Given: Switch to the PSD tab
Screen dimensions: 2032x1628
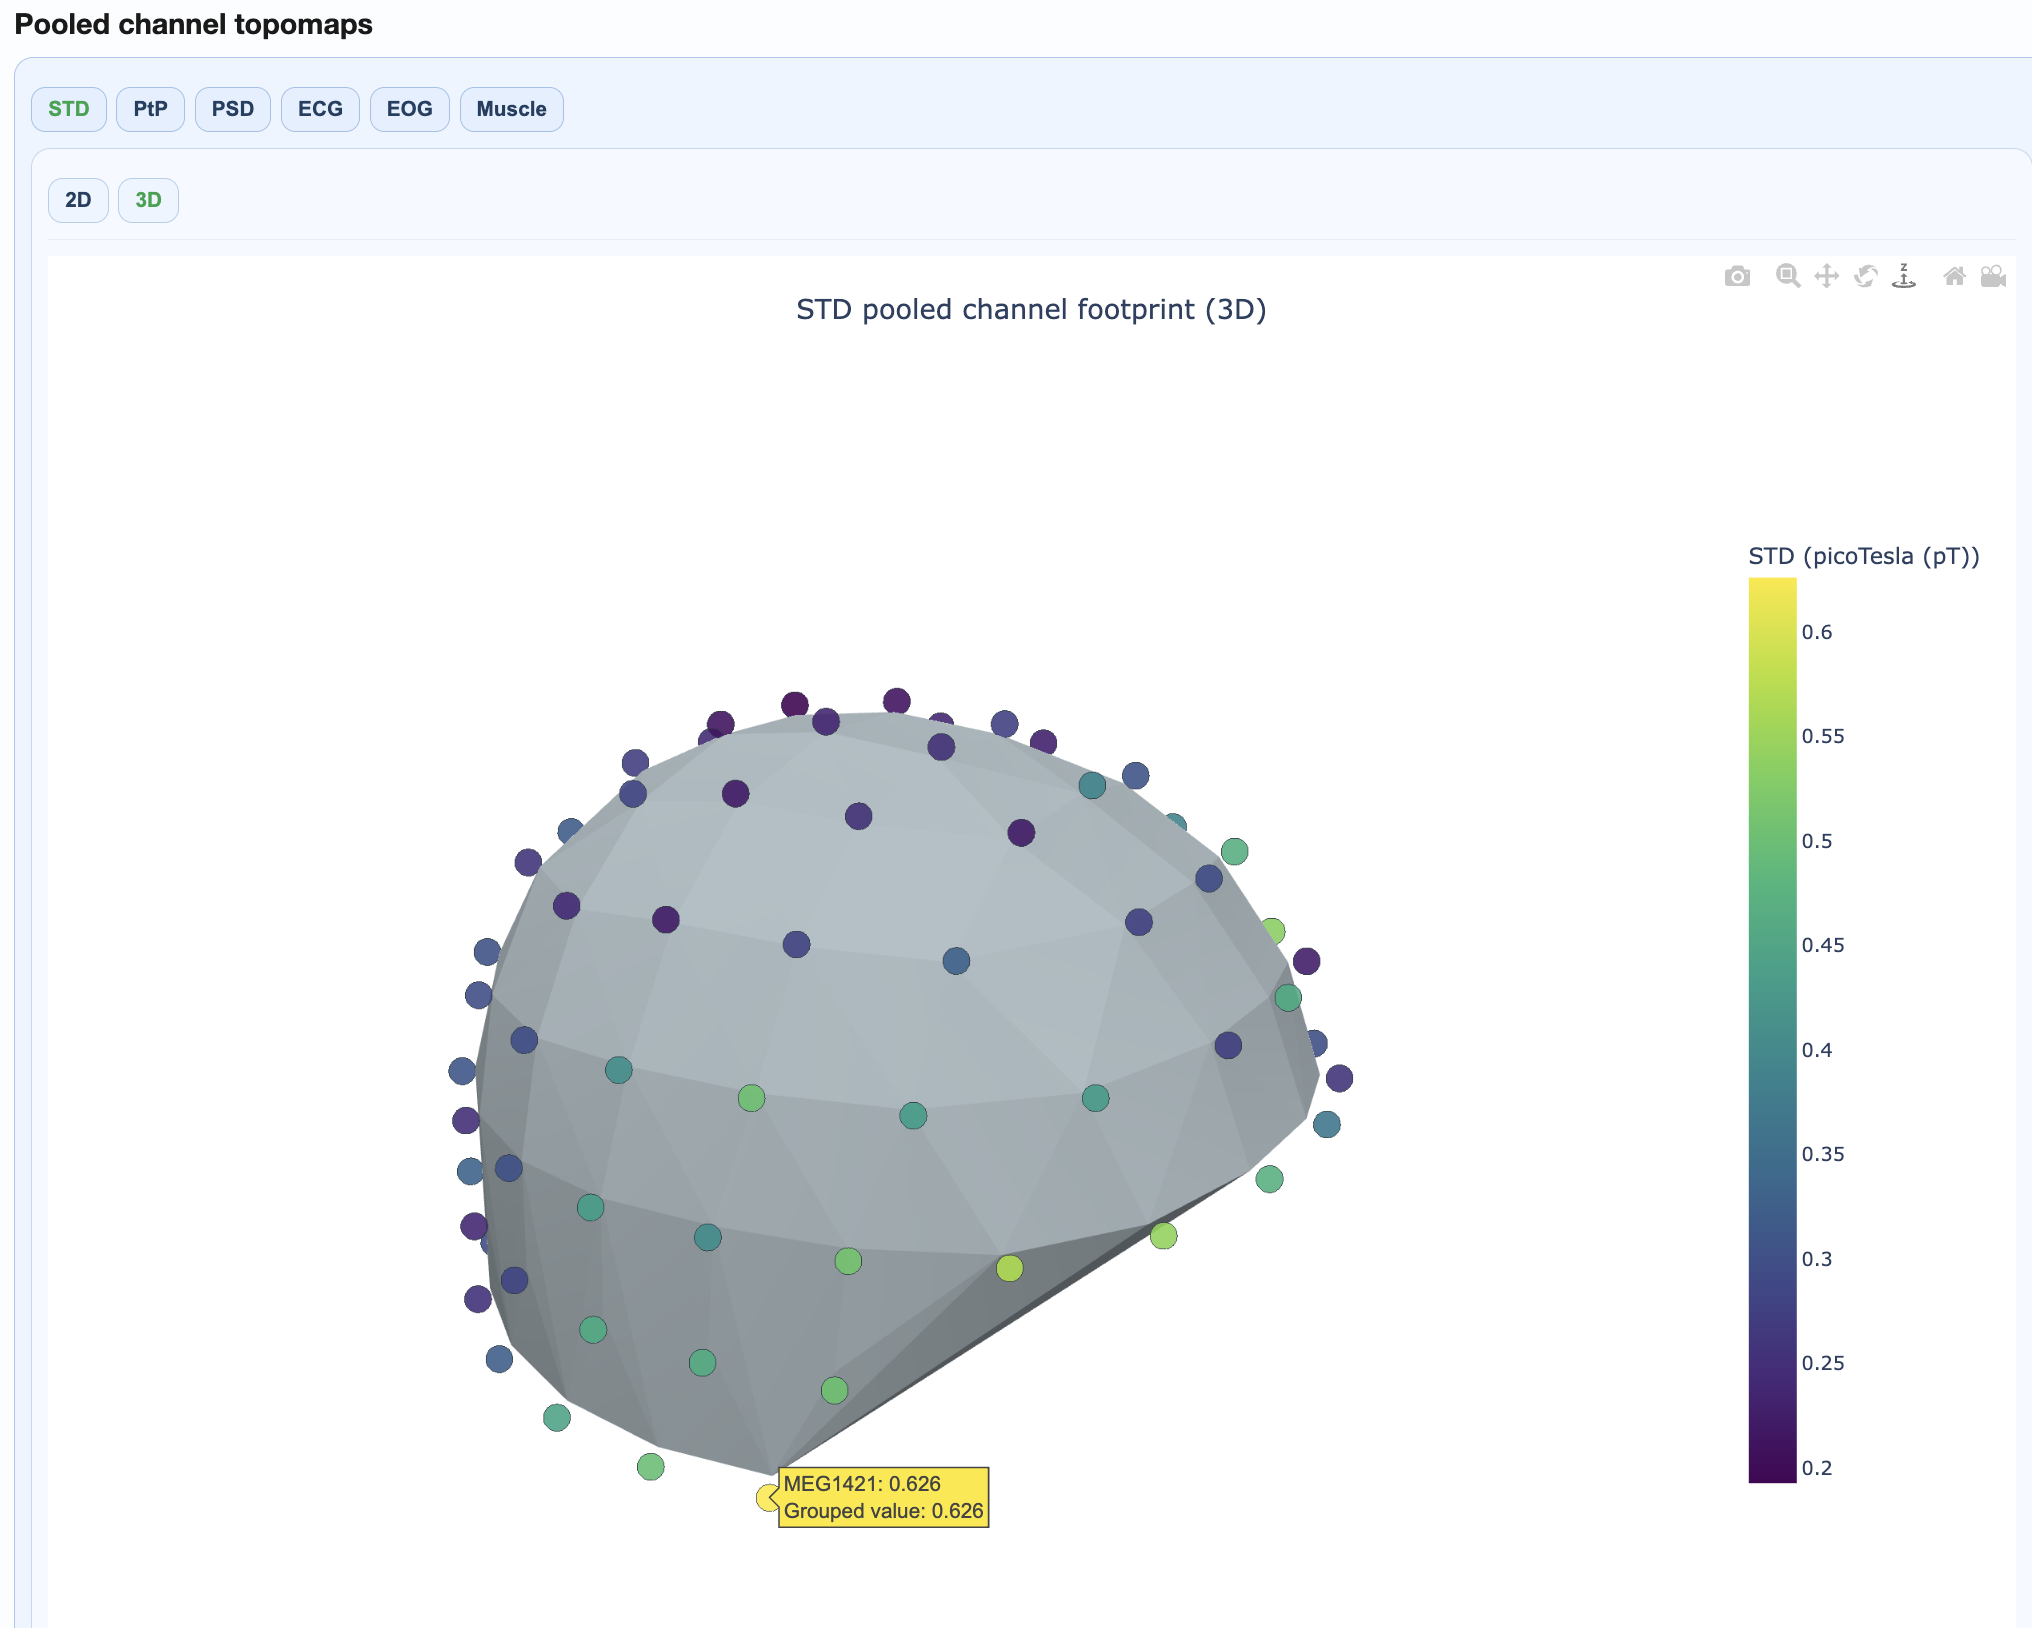Looking at the screenshot, I should tap(233, 109).
